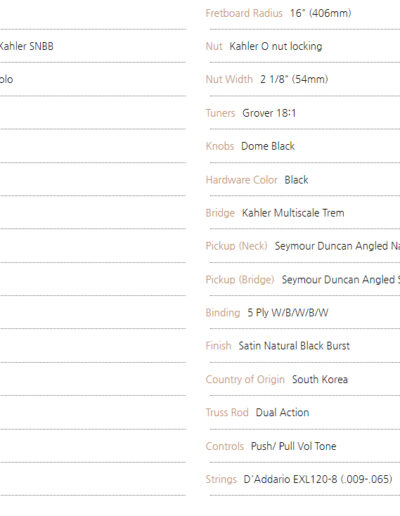Screen dimensions: 400x516
Task: Select the Pickup (Neck) label
Action: 236,246
